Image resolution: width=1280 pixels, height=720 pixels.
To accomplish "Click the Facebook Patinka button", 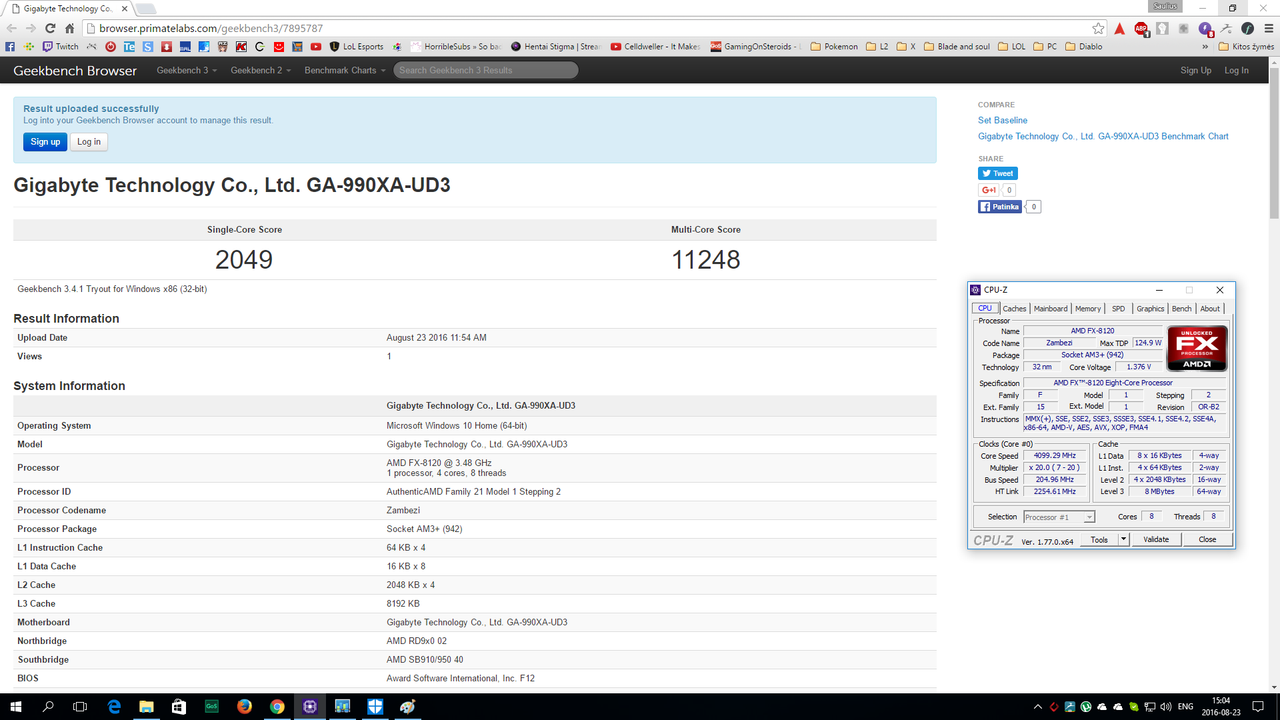I will tap(1000, 207).
